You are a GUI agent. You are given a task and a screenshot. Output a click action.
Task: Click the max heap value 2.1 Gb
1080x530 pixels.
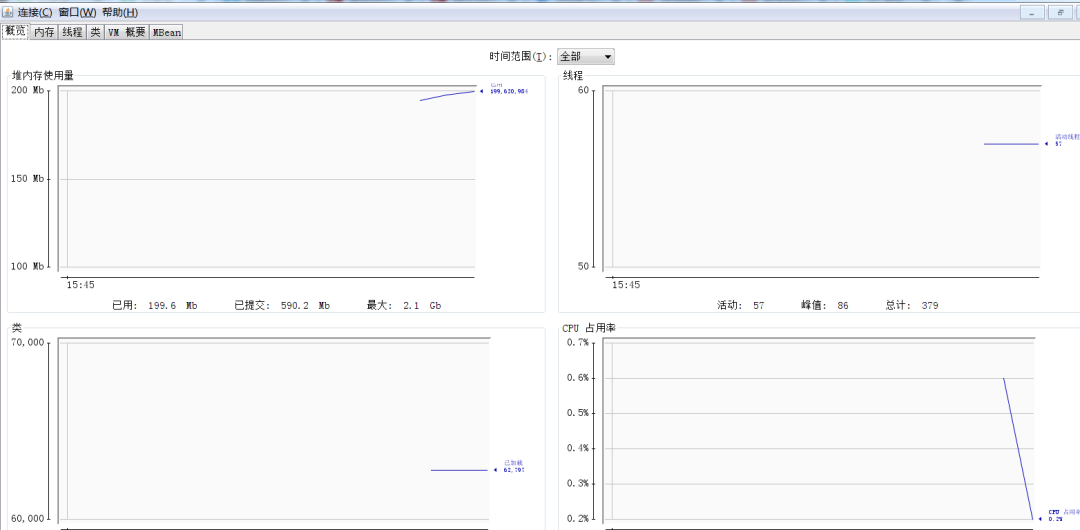tap(422, 305)
